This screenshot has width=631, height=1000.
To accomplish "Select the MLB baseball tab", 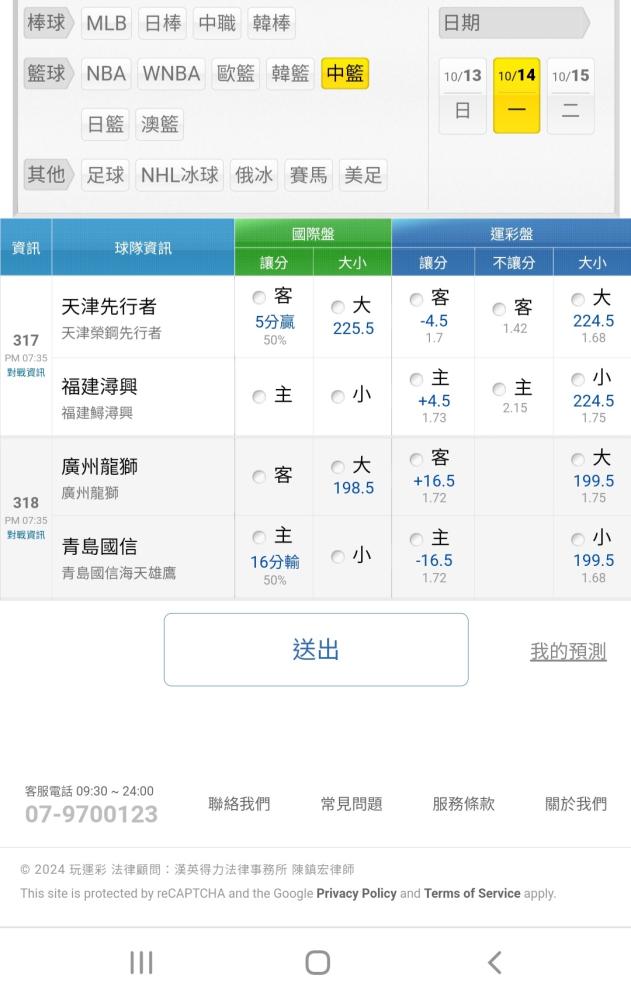I will pyautogui.click(x=106, y=23).
